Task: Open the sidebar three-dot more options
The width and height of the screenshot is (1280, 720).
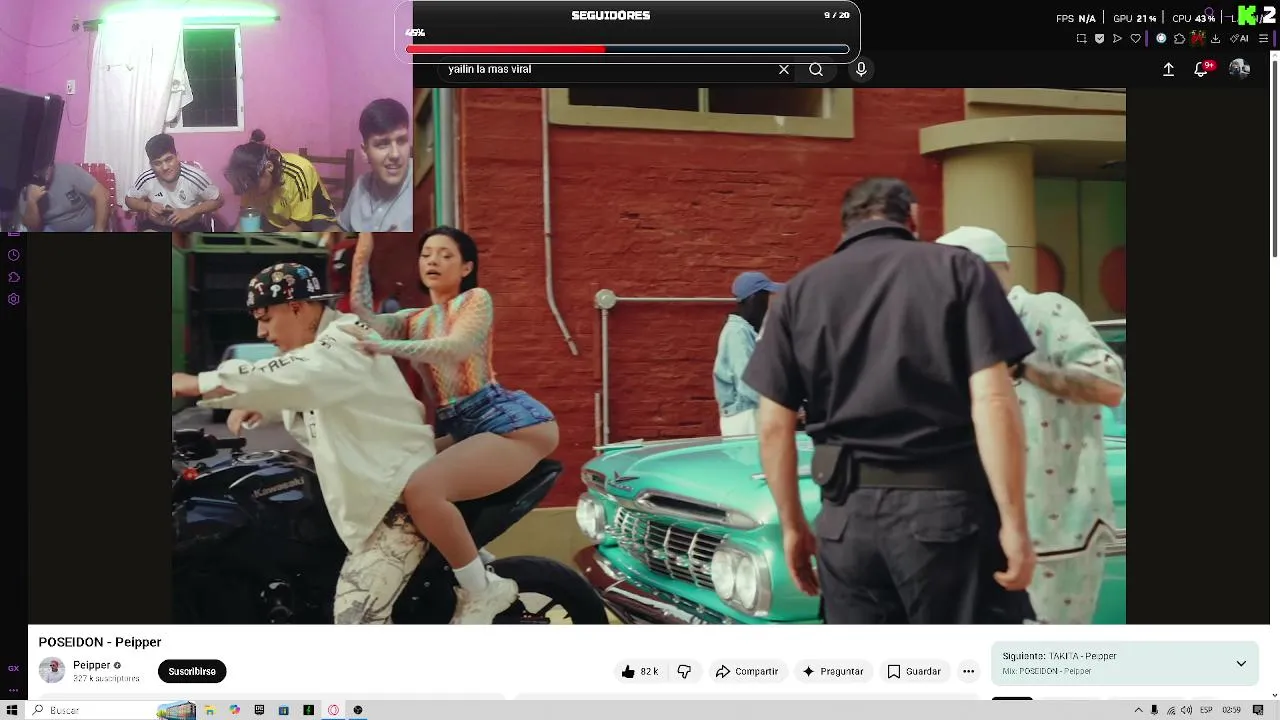Action: [x=13, y=689]
